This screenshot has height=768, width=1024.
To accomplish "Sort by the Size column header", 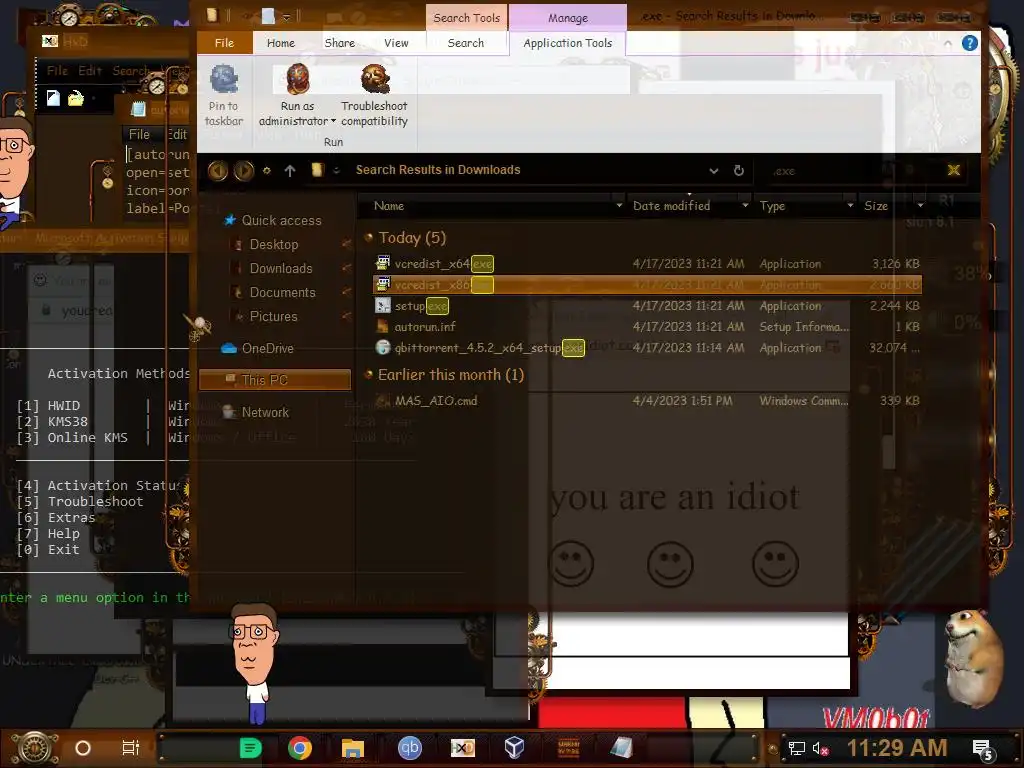I will coord(876,206).
